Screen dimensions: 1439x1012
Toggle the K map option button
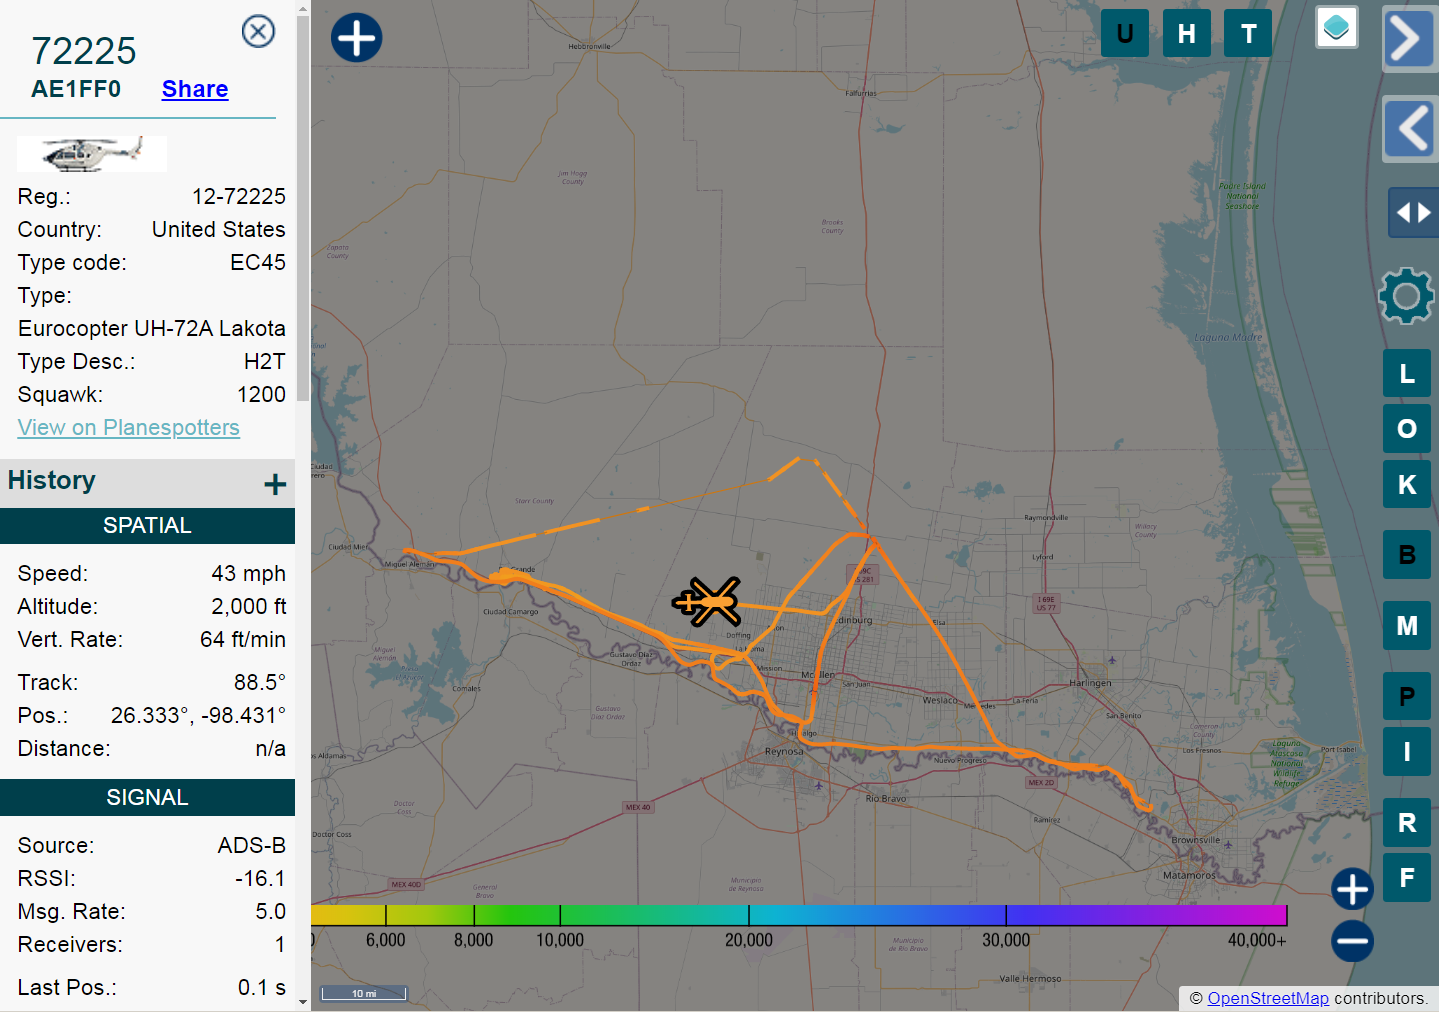point(1407,484)
